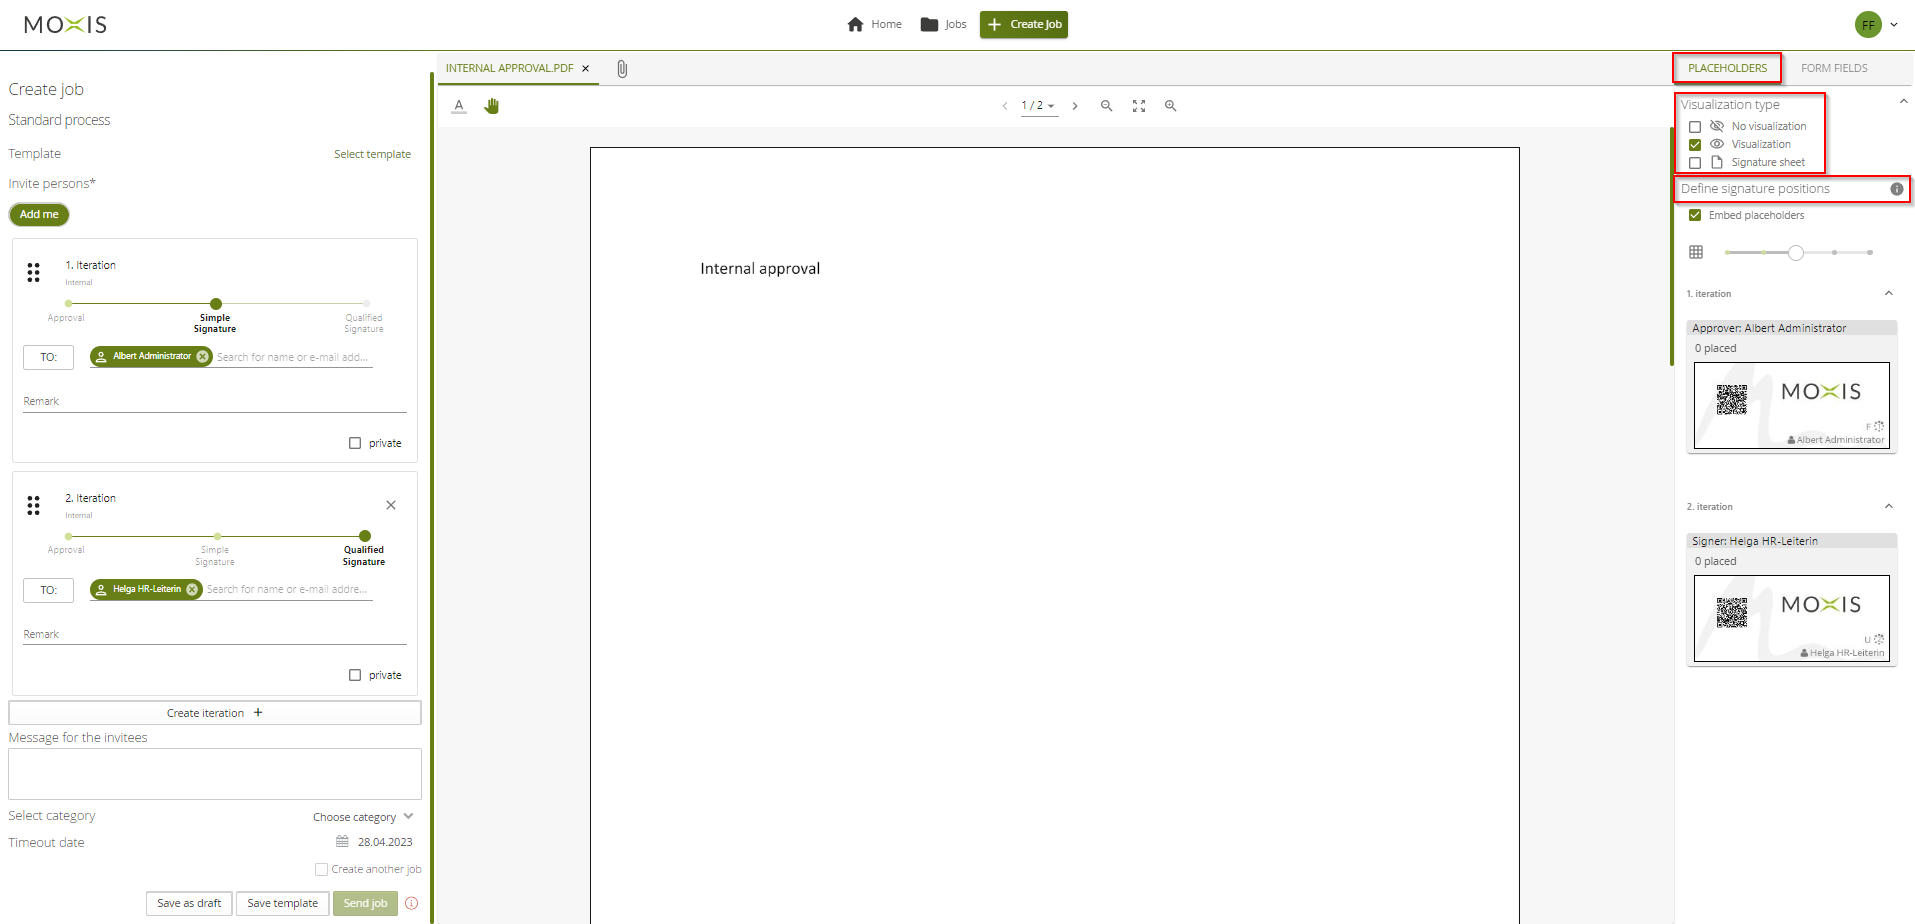Zoom in on the document
This screenshot has height=924, width=1915.
(1170, 106)
